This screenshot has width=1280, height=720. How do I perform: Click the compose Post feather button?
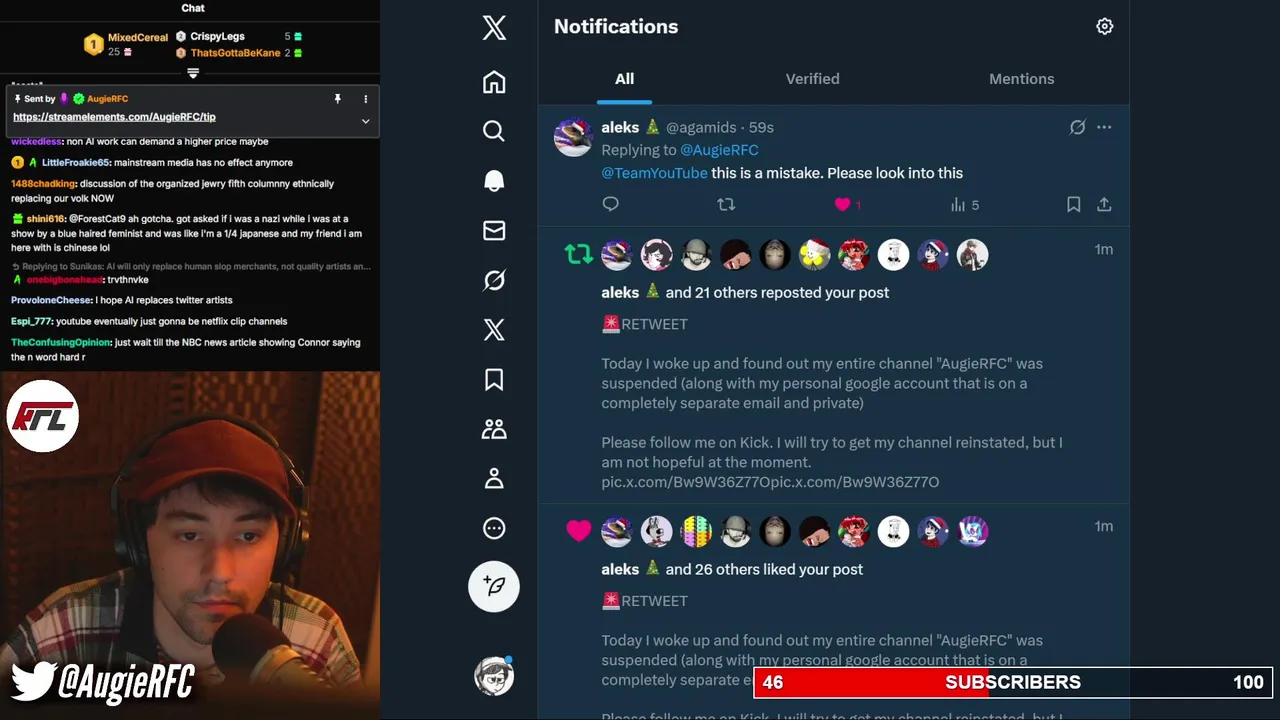[x=494, y=586]
